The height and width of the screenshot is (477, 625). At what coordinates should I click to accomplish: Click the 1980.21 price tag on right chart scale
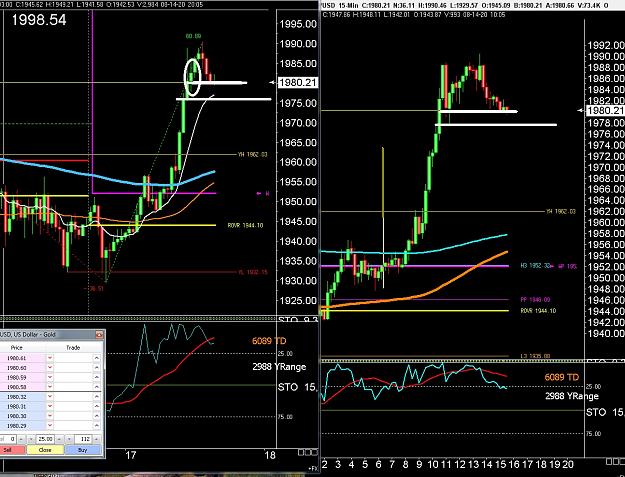pos(605,110)
